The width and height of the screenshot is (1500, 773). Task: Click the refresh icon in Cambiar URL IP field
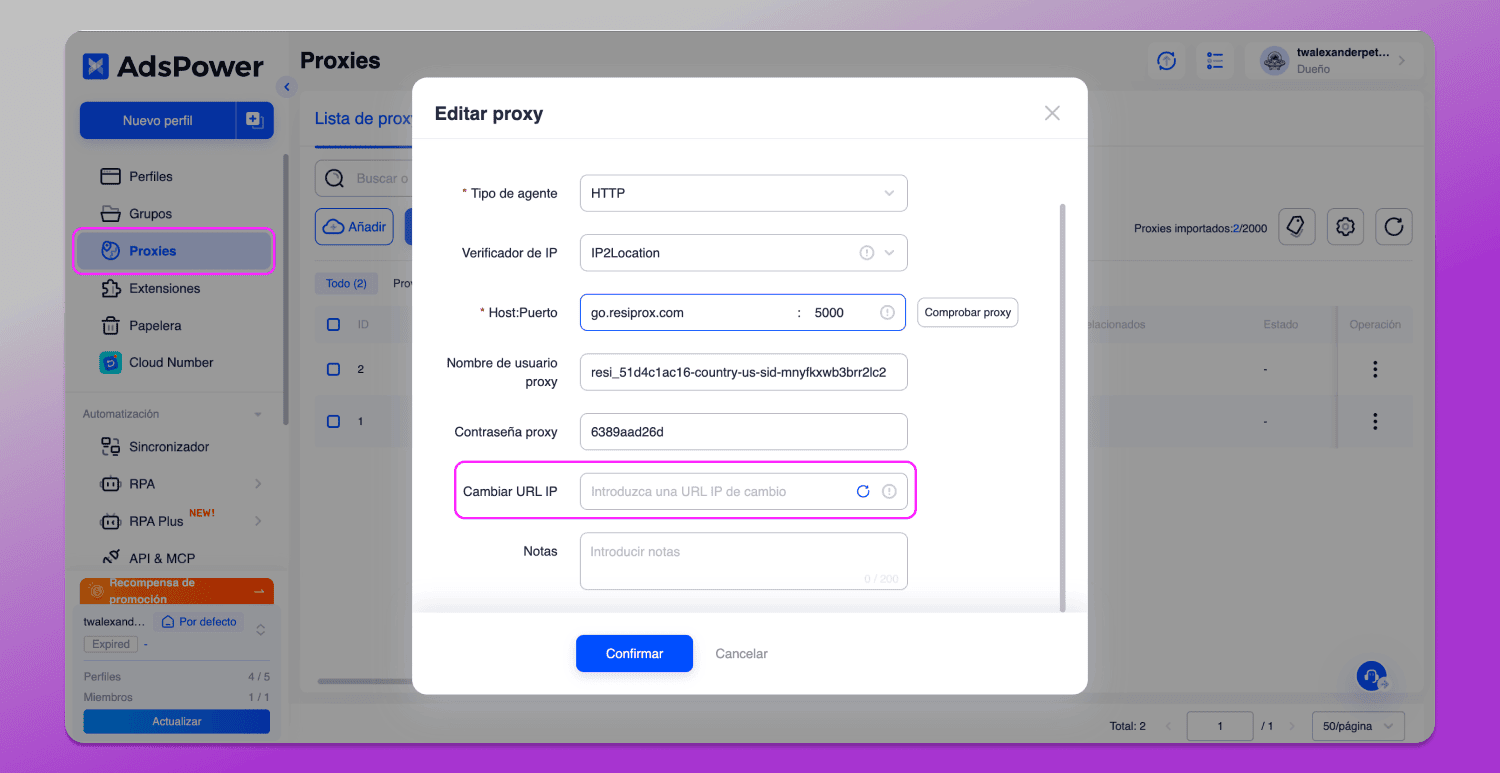(x=863, y=491)
